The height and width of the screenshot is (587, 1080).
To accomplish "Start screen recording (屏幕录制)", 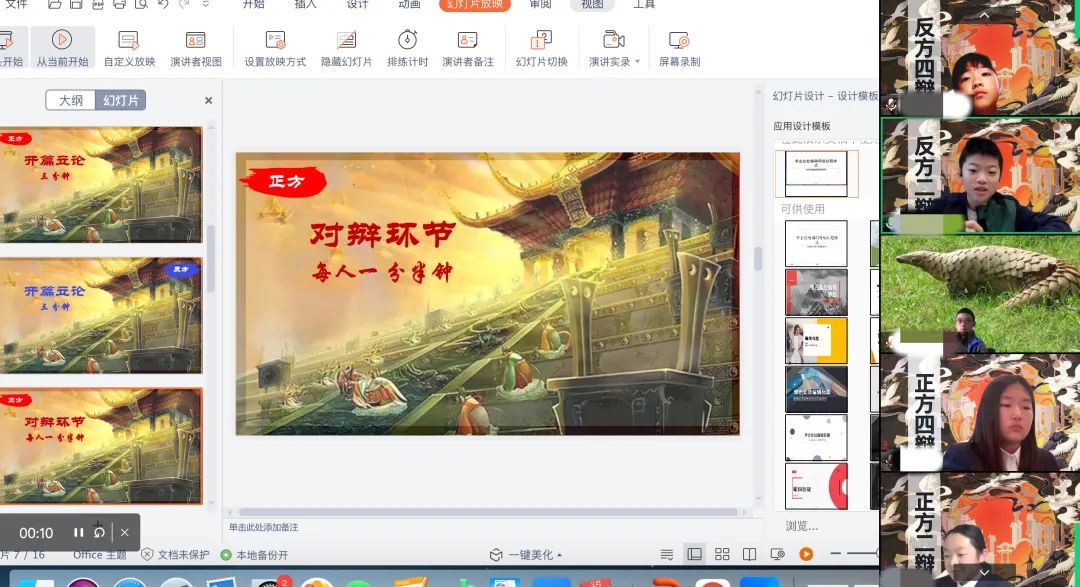I will 679,48.
